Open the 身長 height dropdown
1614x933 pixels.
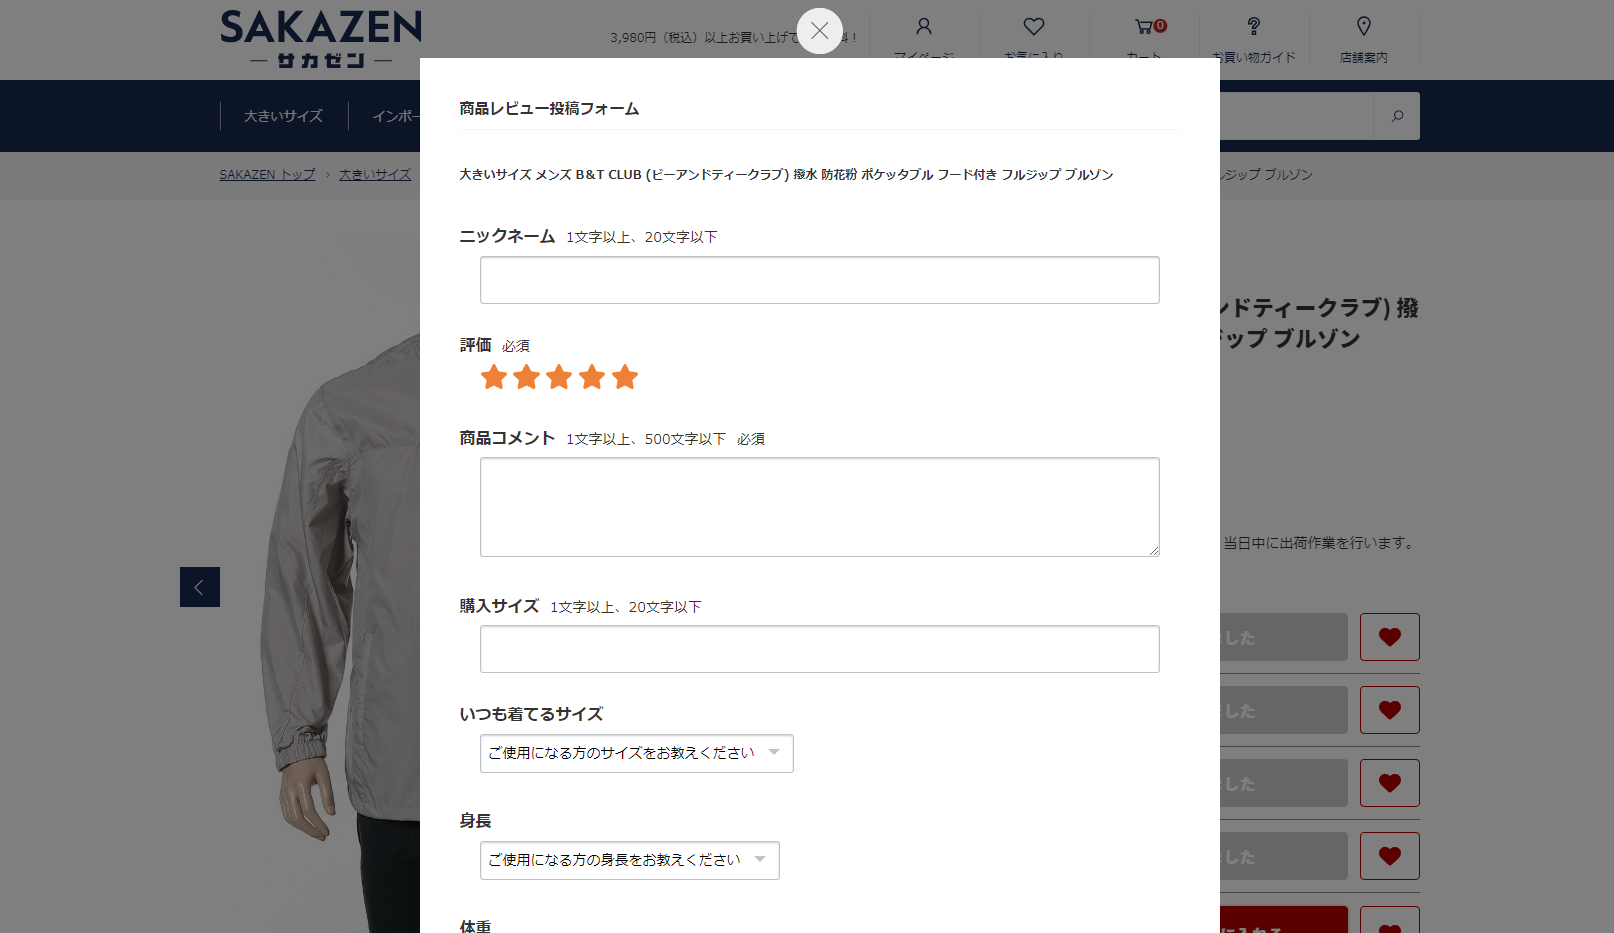(x=630, y=861)
